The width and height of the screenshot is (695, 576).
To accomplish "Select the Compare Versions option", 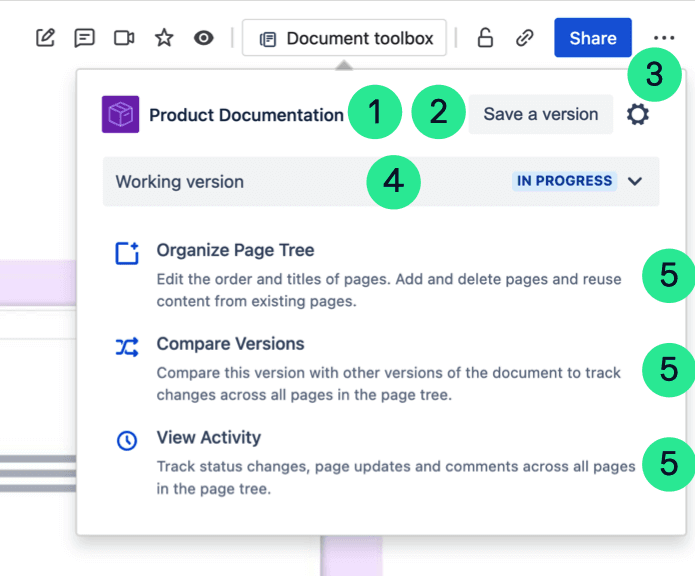I will (x=230, y=344).
